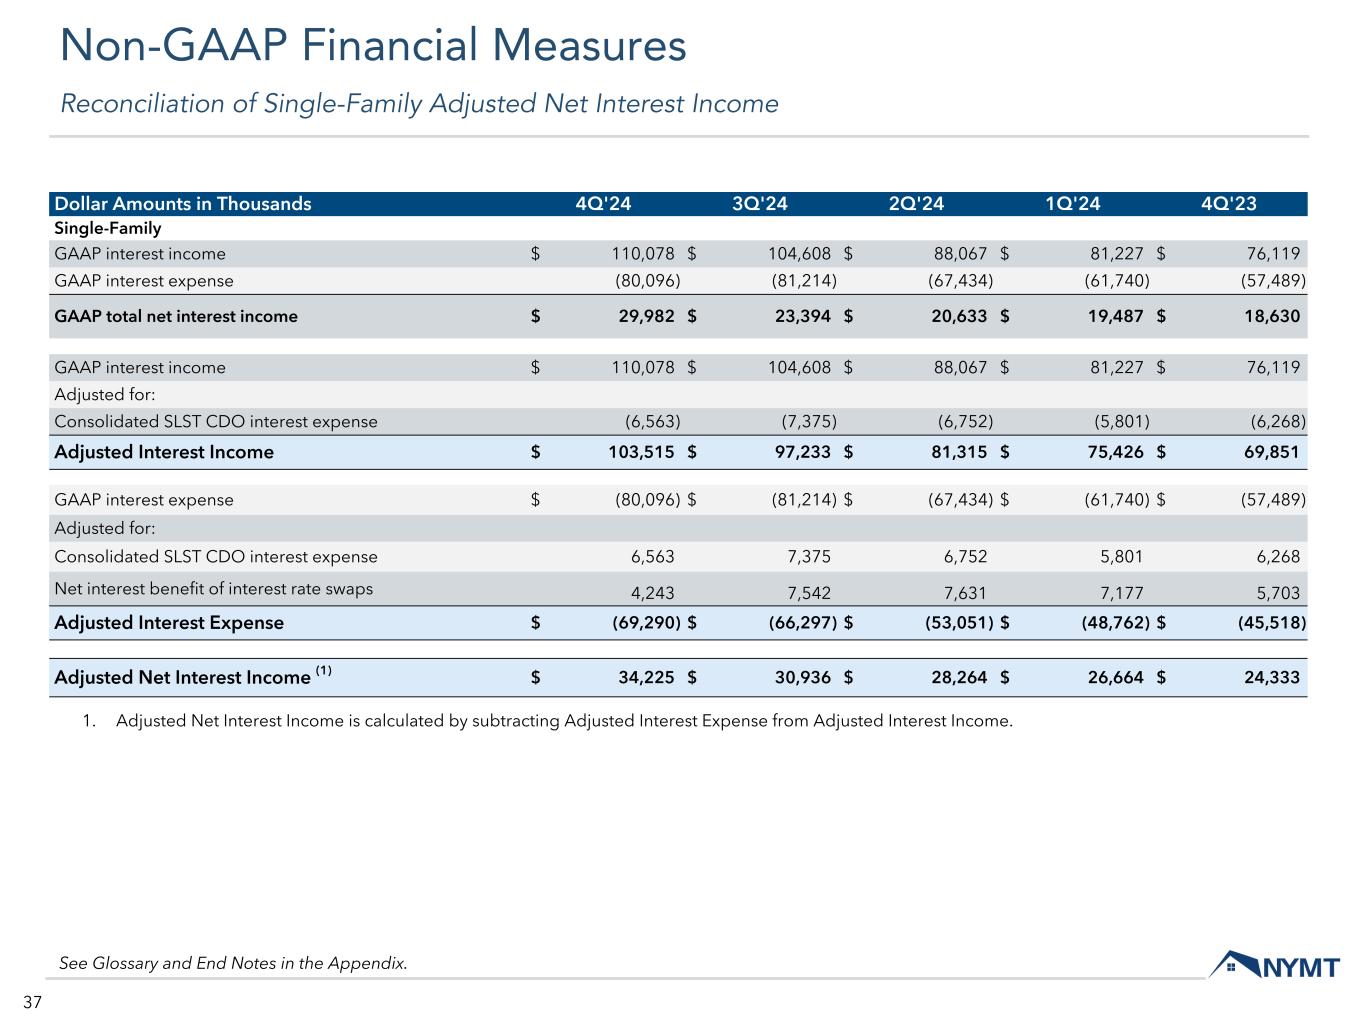Click the Dollar Amounts in Thousands header
The height and width of the screenshot is (1024, 1365).
click(x=183, y=204)
